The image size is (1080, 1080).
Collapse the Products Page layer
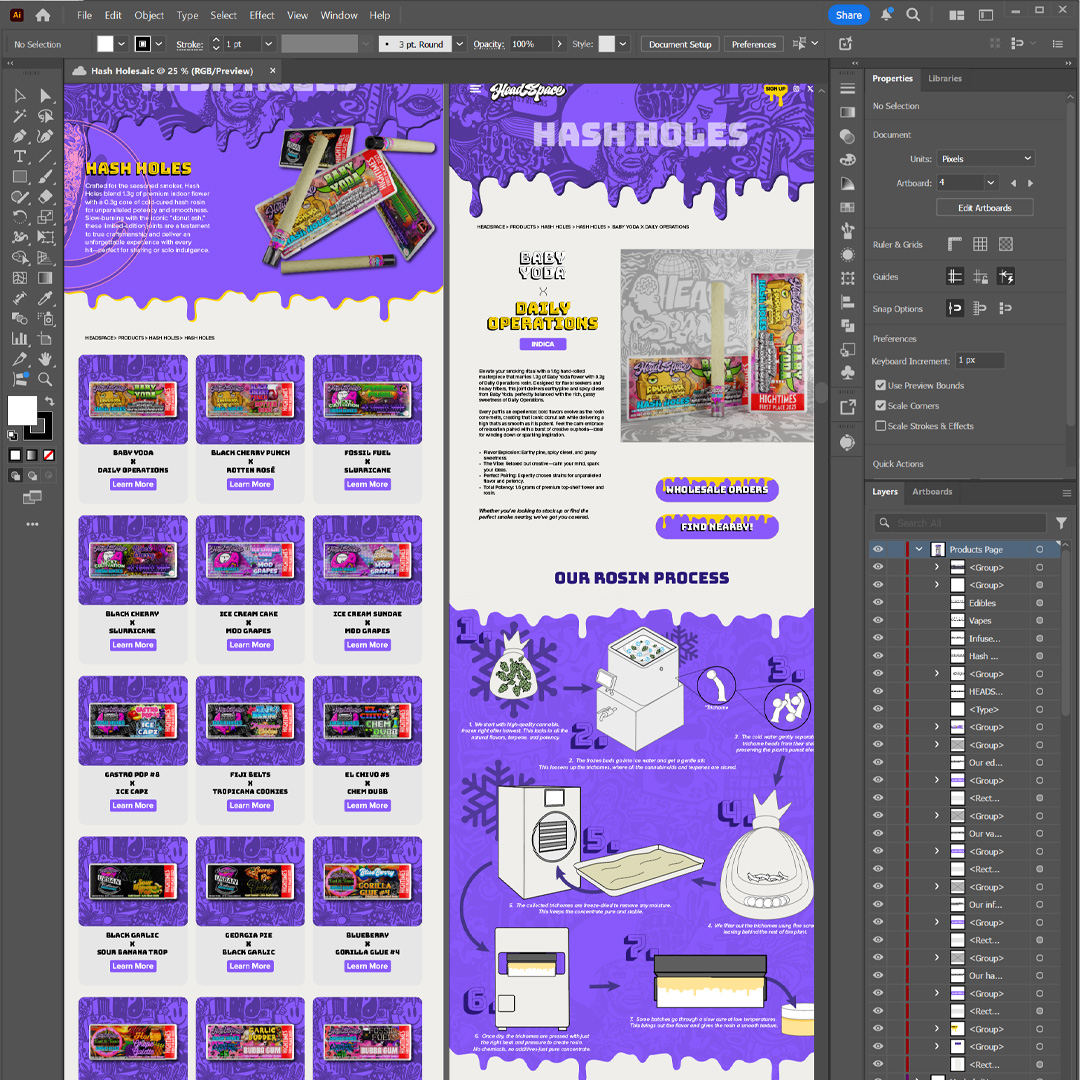pos(919,550)
